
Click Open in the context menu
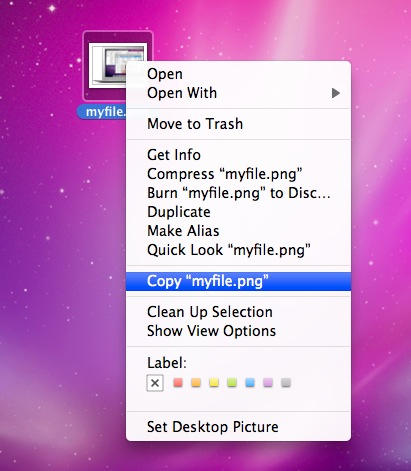165,74
